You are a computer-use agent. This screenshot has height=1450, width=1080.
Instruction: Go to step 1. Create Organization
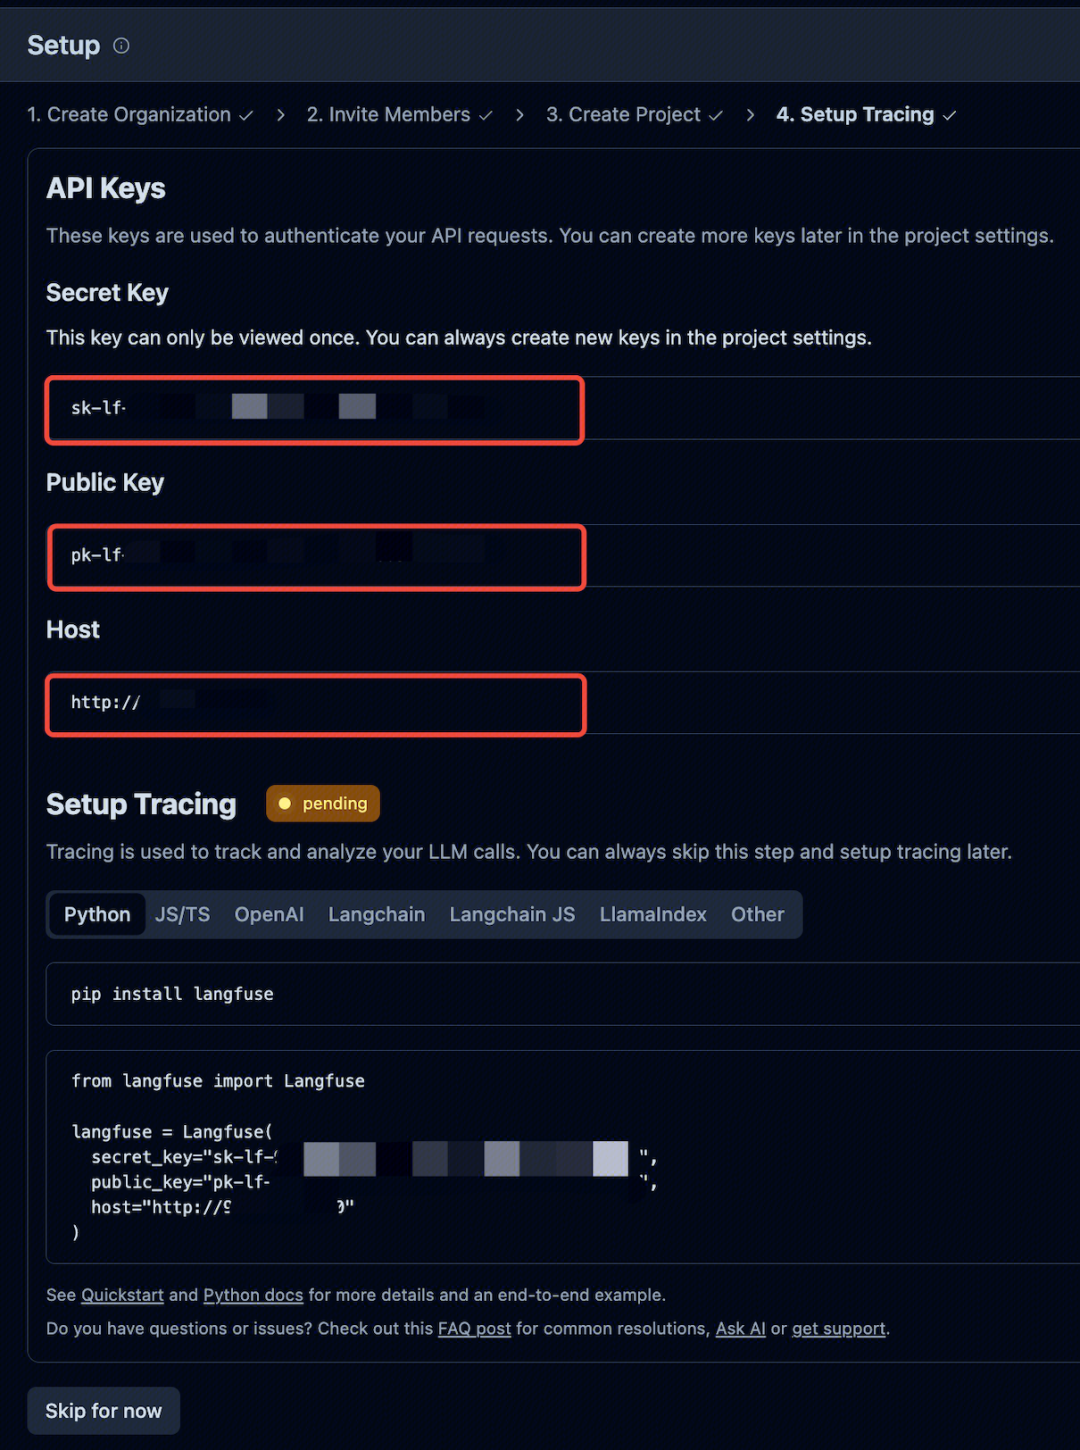140,115
